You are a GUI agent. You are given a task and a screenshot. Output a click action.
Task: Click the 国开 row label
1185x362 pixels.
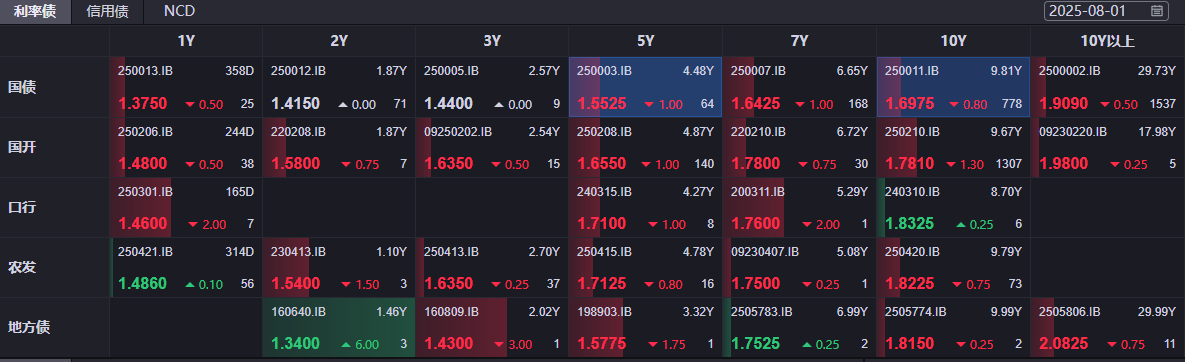[x=22, y=147]
